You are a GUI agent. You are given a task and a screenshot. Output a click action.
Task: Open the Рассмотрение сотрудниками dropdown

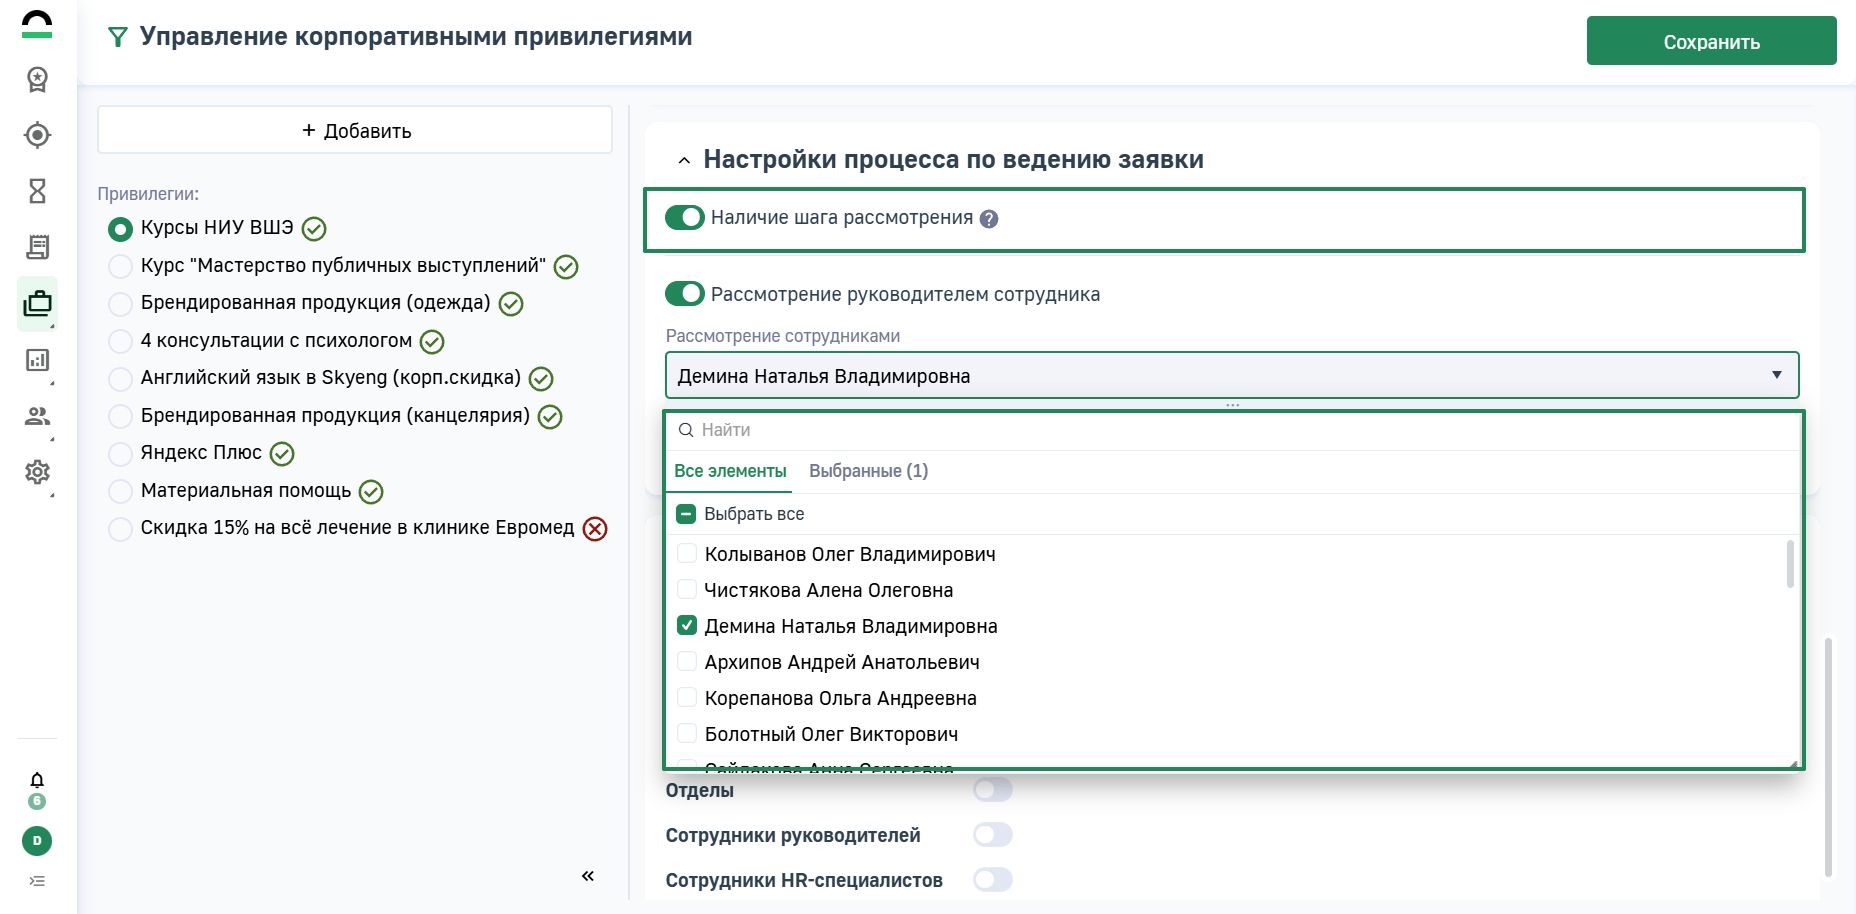(1231, 376)
